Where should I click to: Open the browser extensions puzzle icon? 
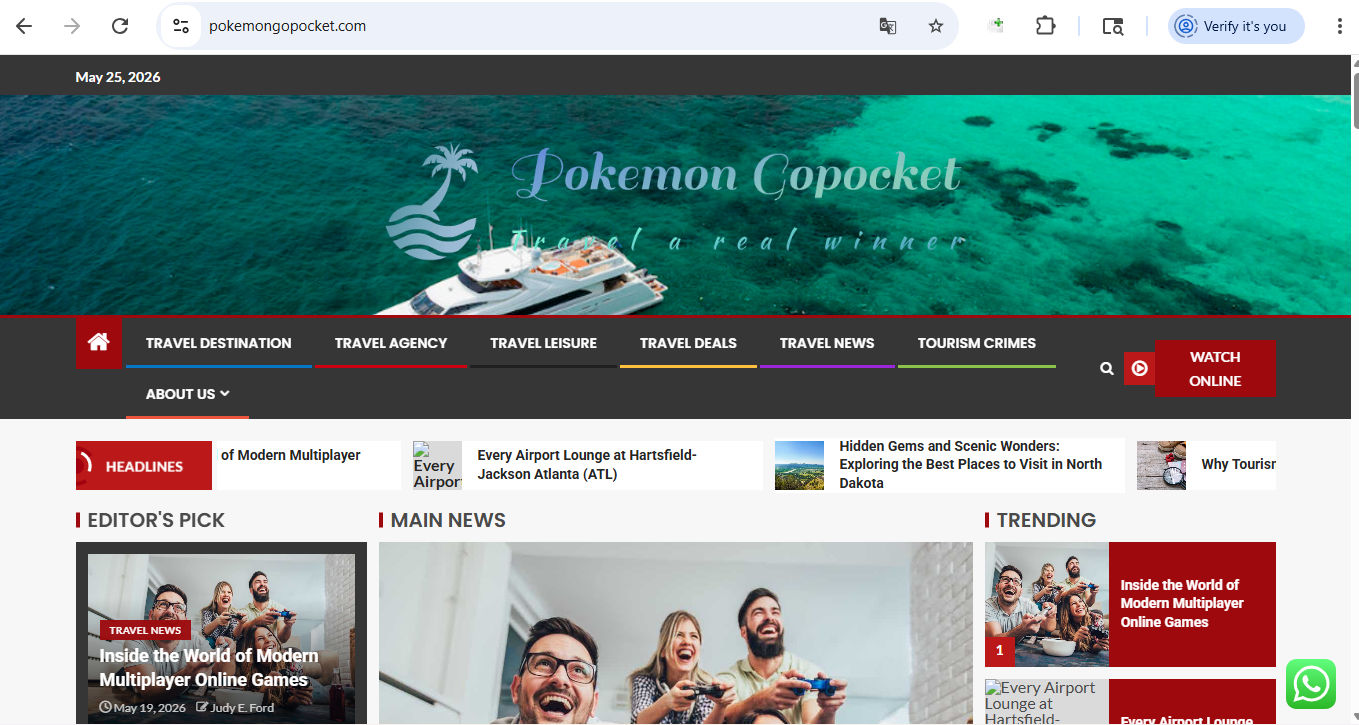click(1045, 26)
